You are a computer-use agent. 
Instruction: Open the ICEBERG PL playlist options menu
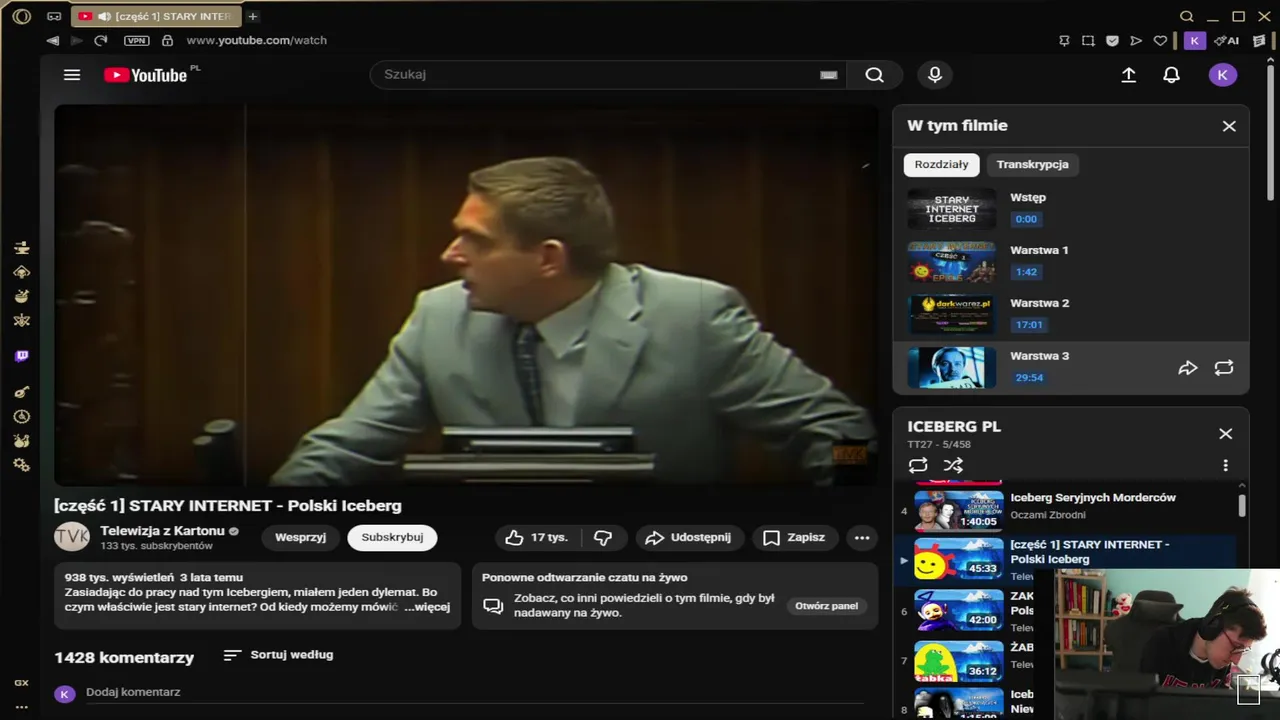[1225, 465]
